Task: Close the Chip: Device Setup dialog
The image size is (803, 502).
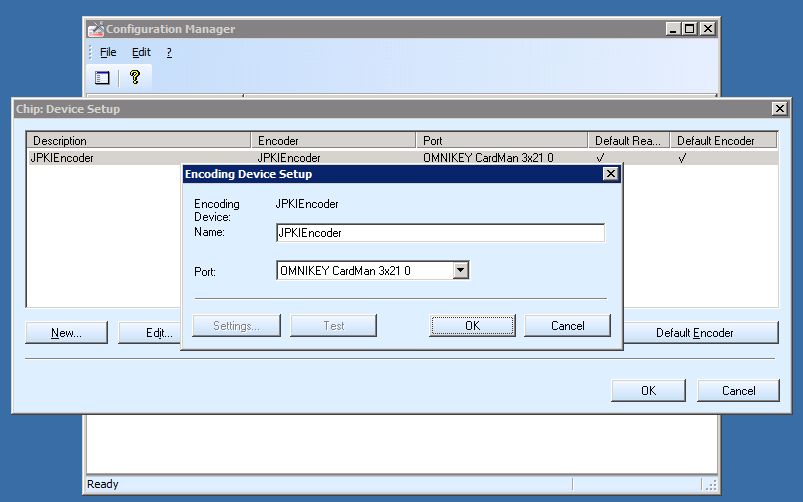Action: [x=779, y=108]
